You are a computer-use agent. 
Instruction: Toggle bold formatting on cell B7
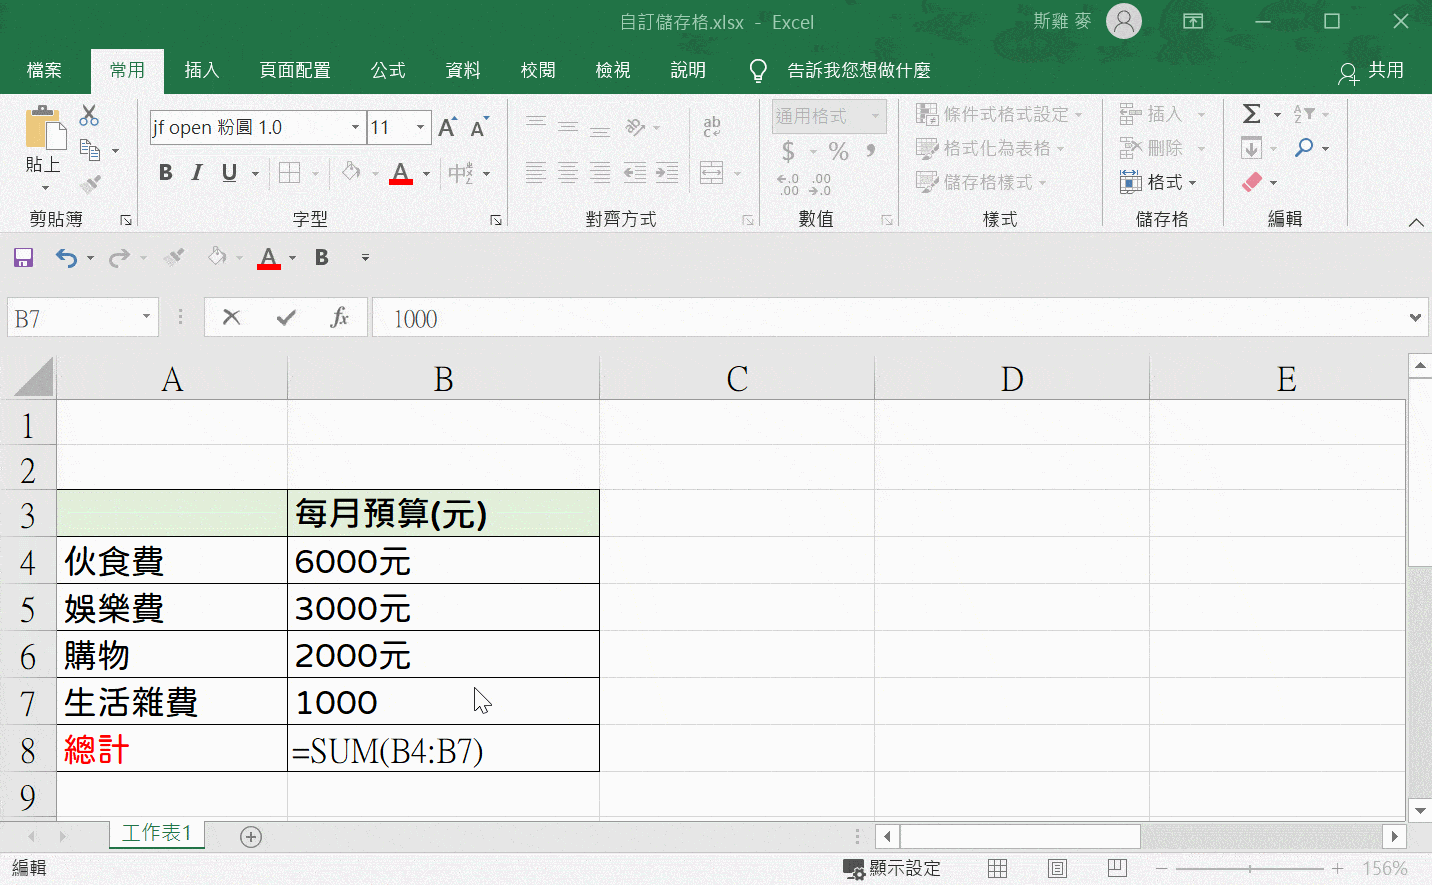(164, 172)
